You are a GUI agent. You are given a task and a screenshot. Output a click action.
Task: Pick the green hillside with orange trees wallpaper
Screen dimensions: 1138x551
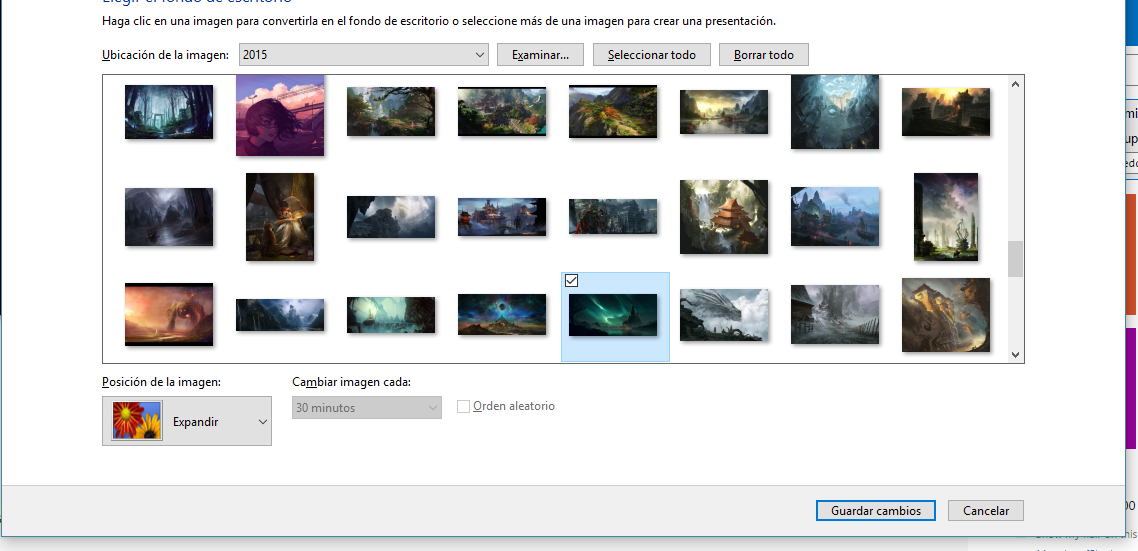tap(613, 111)
